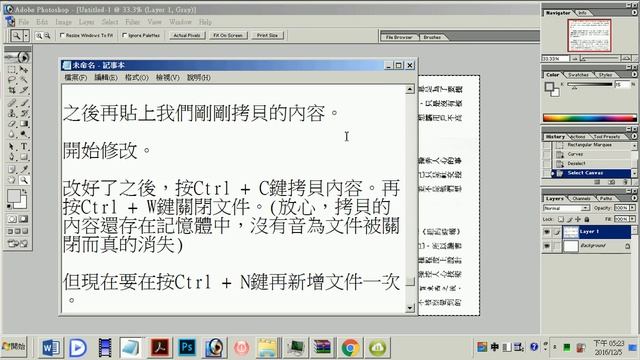The width and height of the screenshot is (640, 360).
Task: Jump to ImageReady button in toolbox
Action: click(18, 244)
